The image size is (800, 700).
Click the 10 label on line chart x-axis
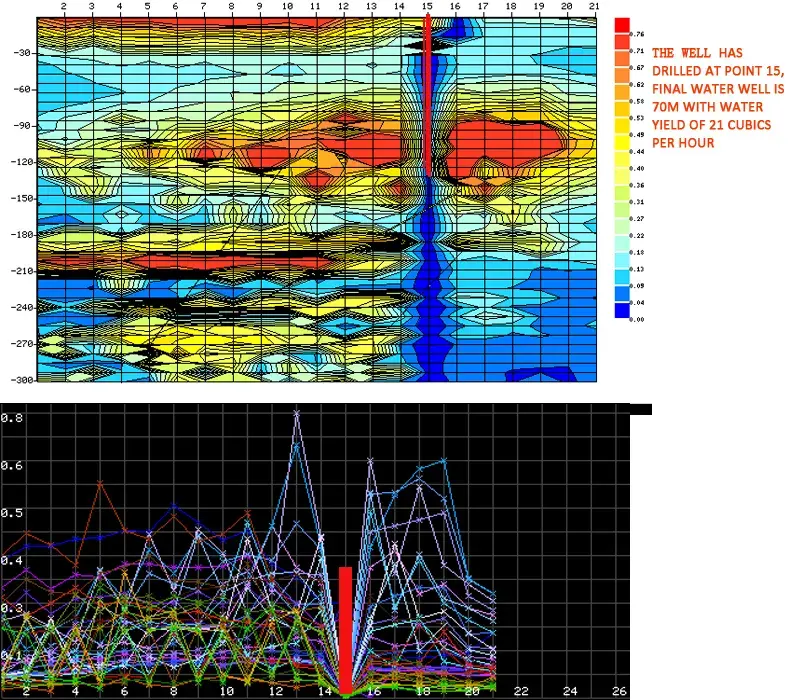pyautogui.click(x=227, y=691)
